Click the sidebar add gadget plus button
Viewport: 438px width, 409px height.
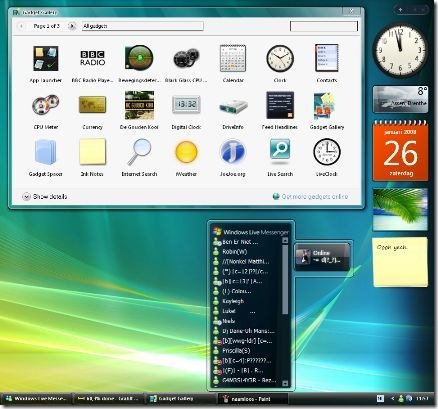pos(400,10)
